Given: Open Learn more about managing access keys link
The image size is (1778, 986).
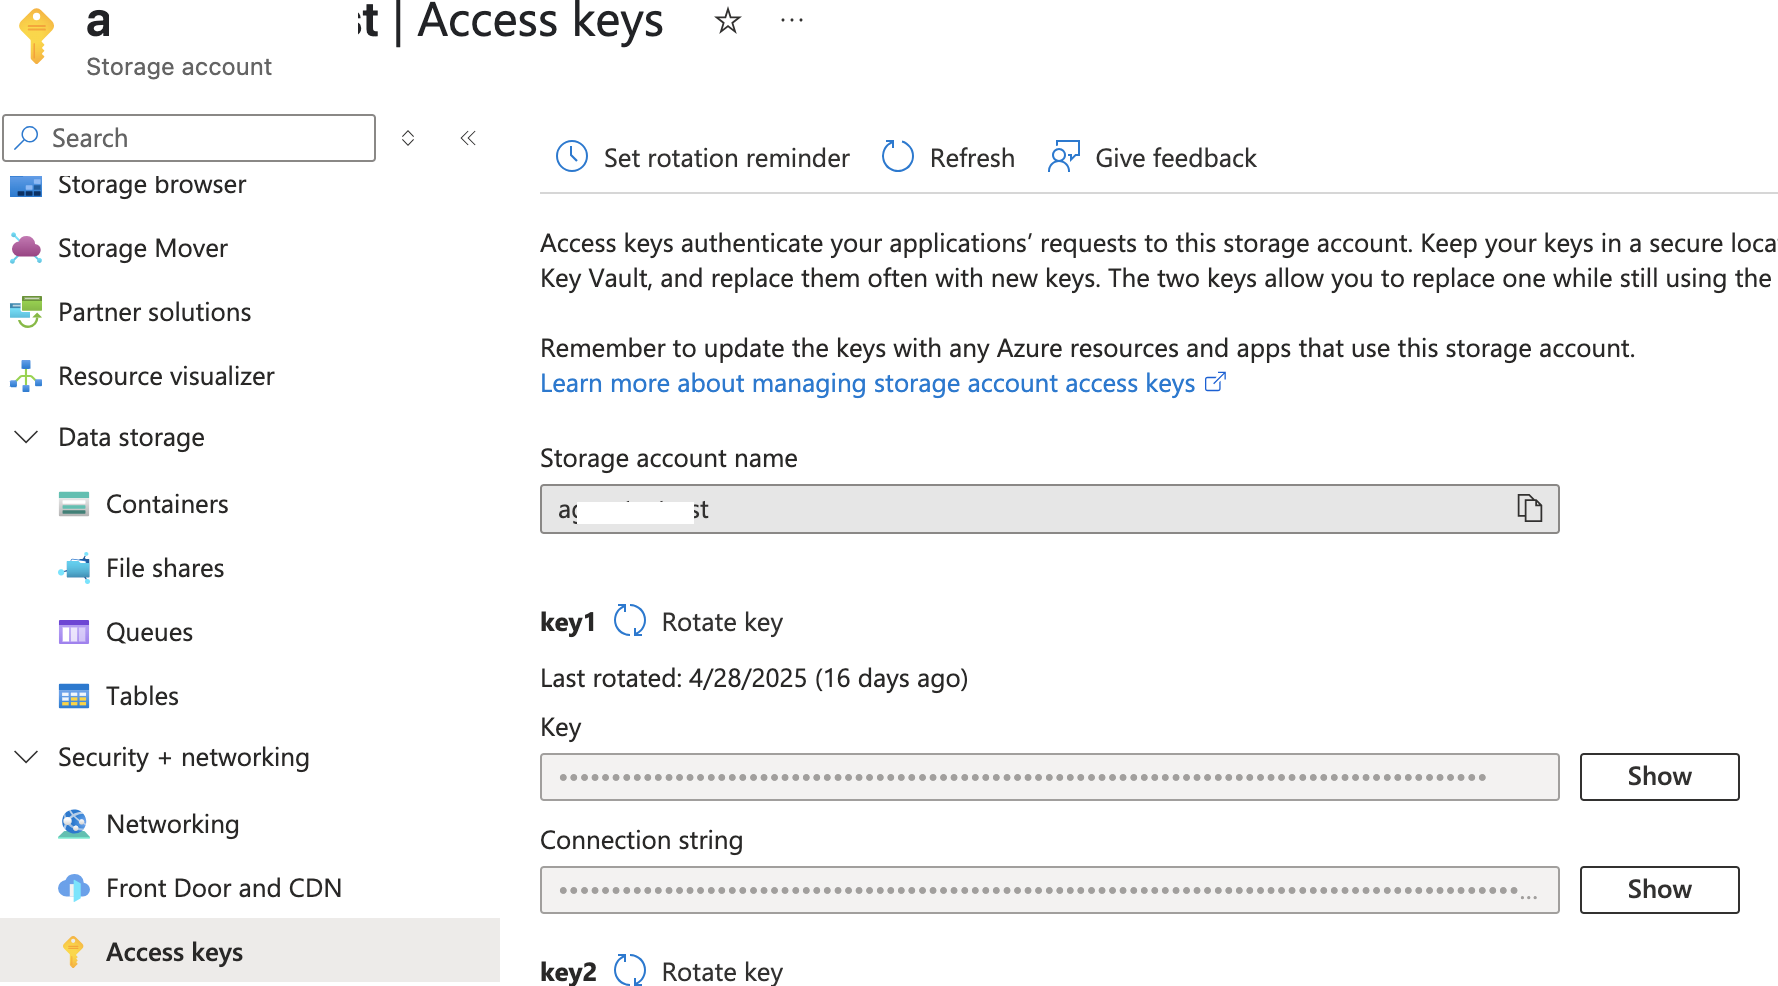Looking at the screenshot, I should tap(868, 383).
